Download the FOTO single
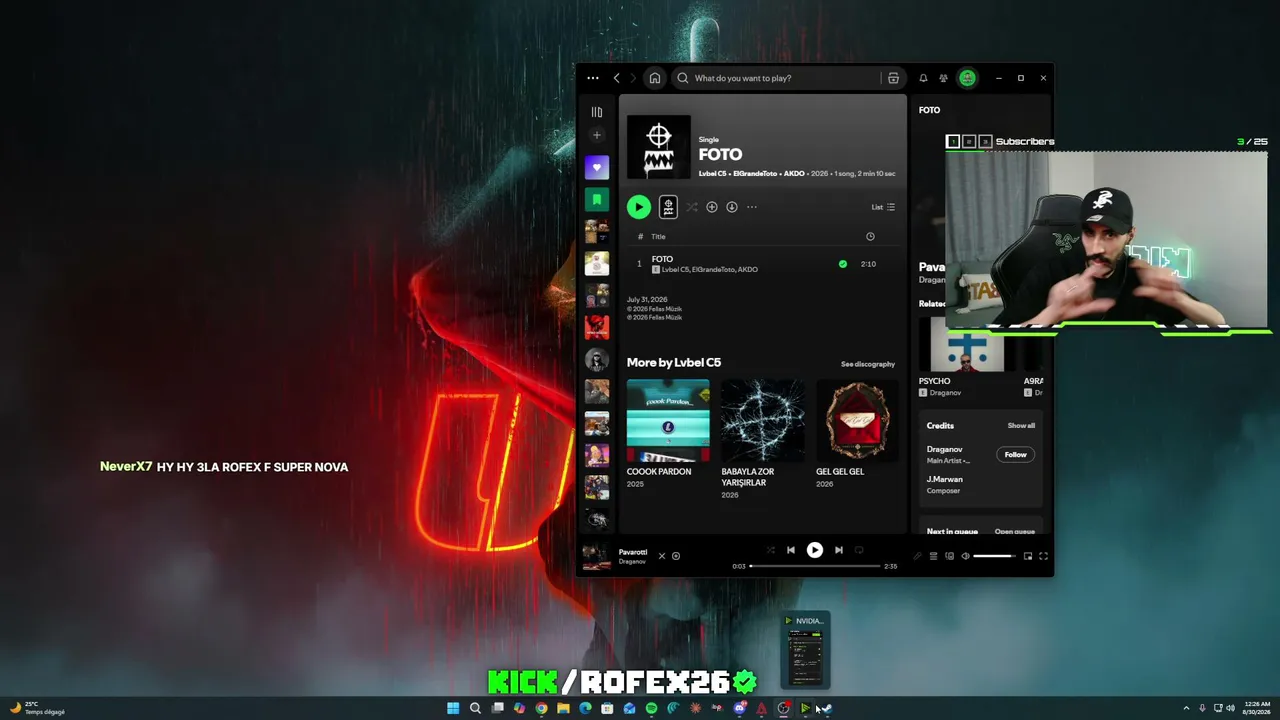The width and height of the screenshot is (1280, 720). [x=732, y=207]
